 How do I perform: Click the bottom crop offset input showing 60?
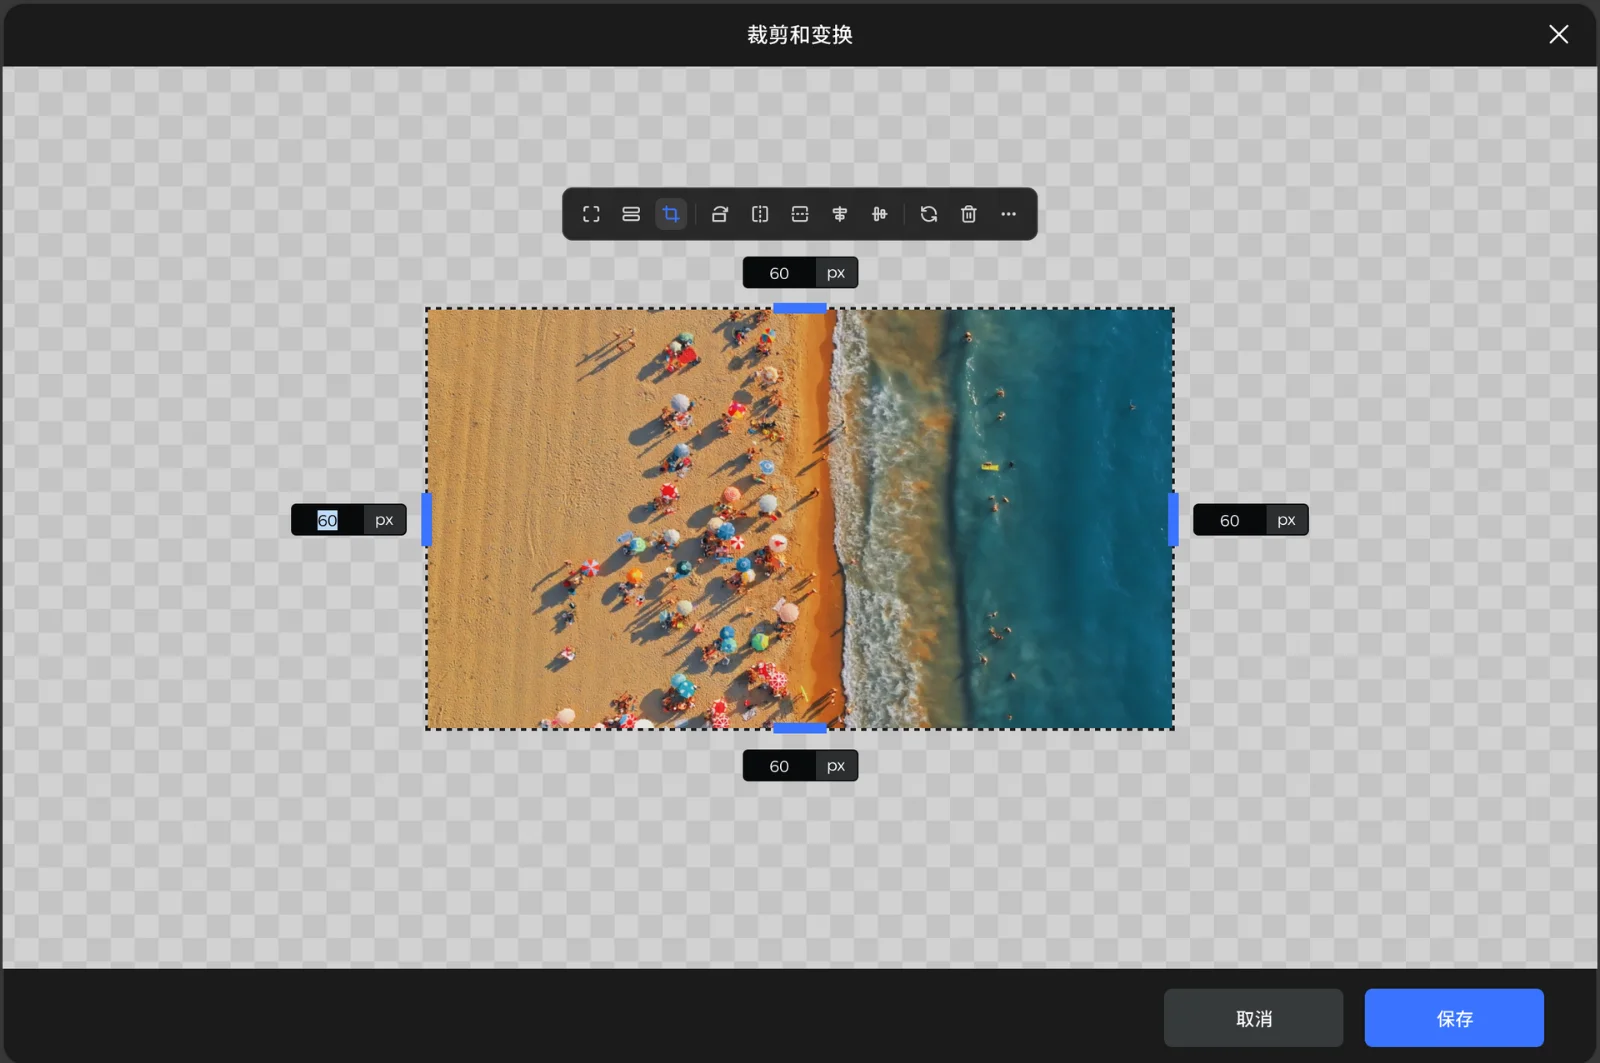pyautogui.click(x=779, y=766)
